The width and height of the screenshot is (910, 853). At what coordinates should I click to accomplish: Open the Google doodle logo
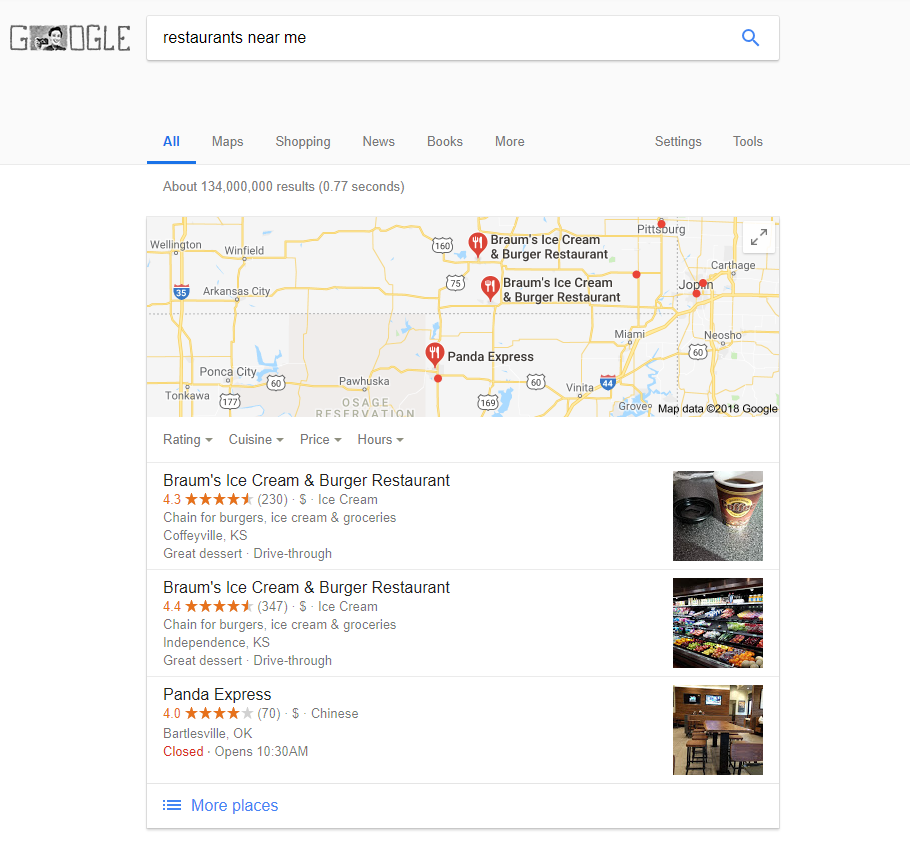click(70, 38)
